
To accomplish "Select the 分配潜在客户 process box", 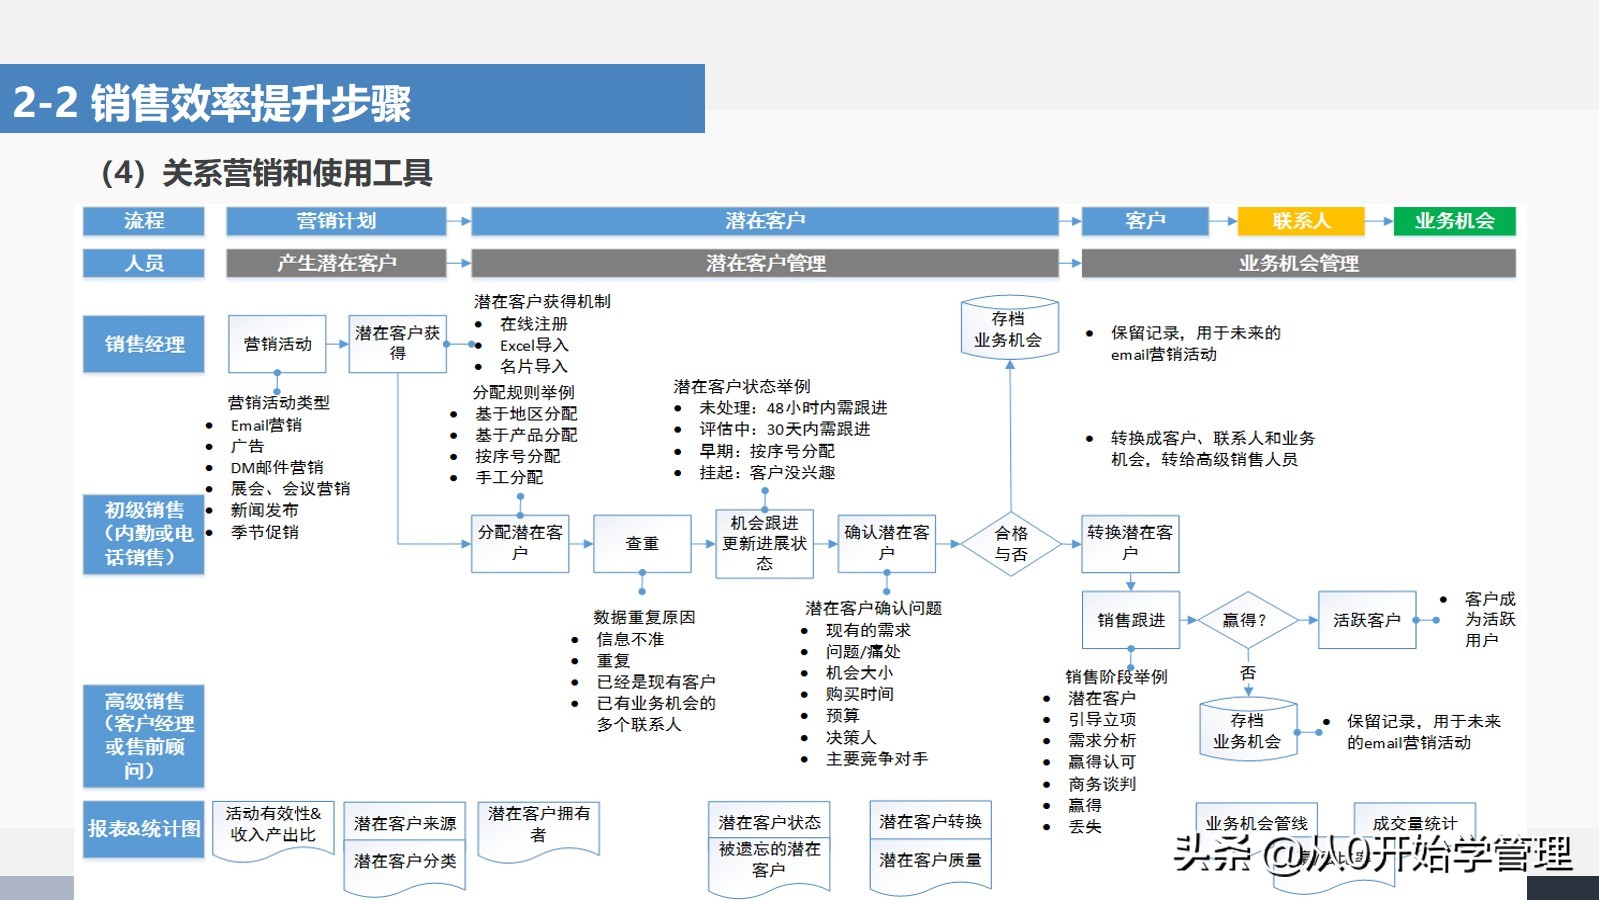I will (x=520, y=543).
